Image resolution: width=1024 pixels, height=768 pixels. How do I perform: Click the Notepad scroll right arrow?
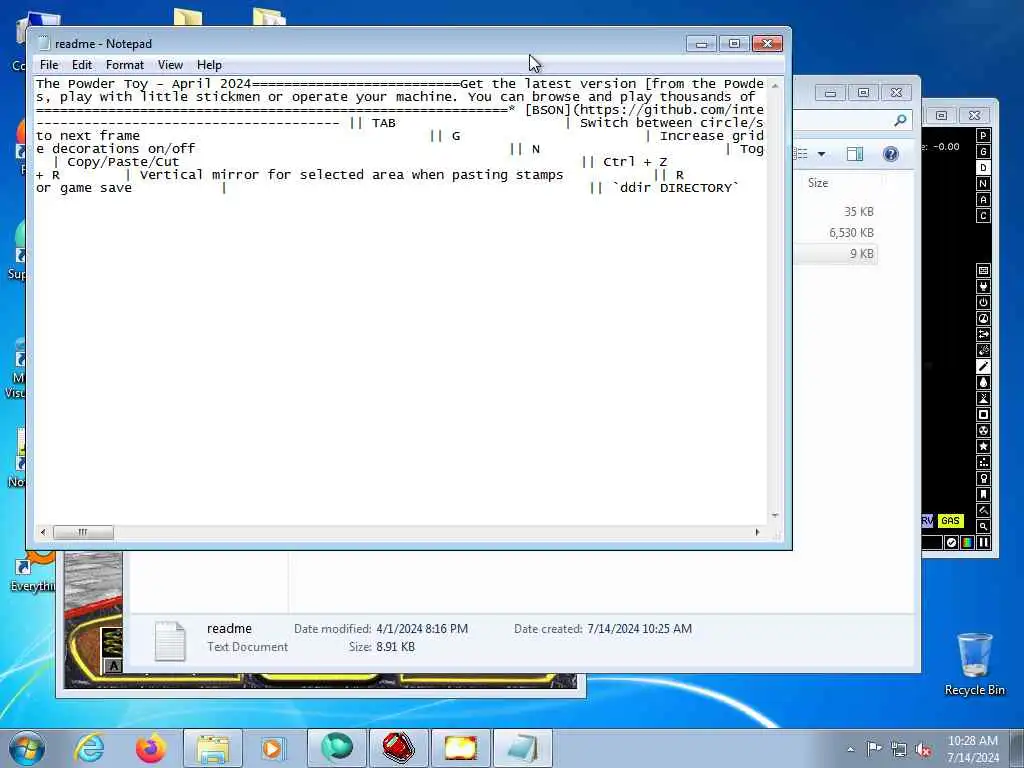point(757,532)
